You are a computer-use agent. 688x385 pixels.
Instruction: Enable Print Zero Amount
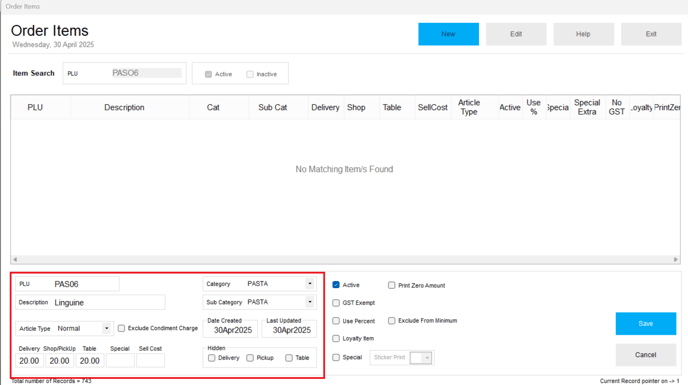click(x=391, y=285)
